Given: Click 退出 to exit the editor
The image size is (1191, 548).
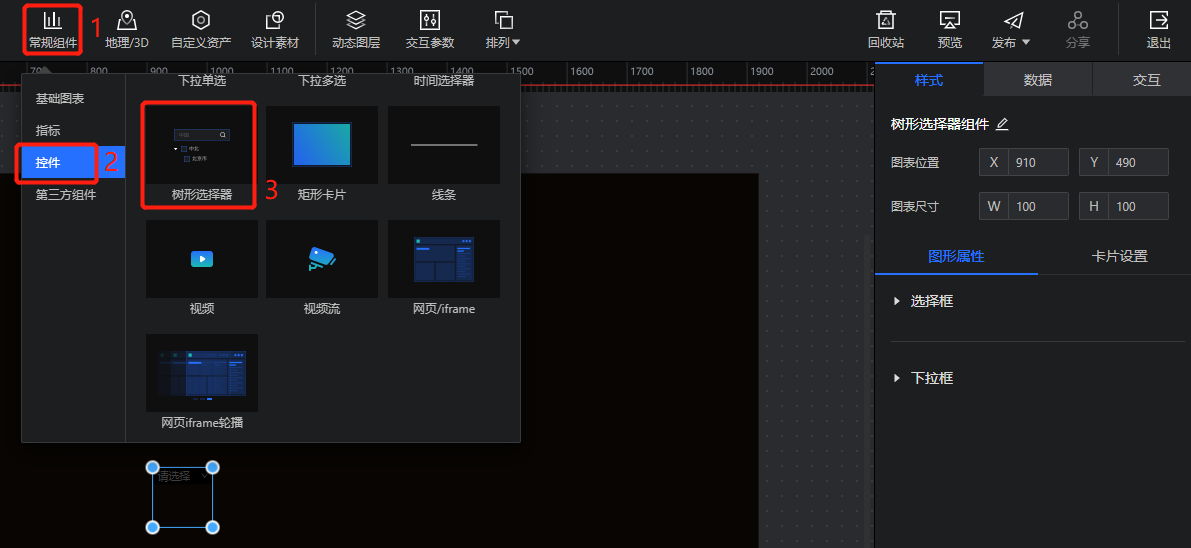Looking at the screenshot, I should pos(1158,30).
